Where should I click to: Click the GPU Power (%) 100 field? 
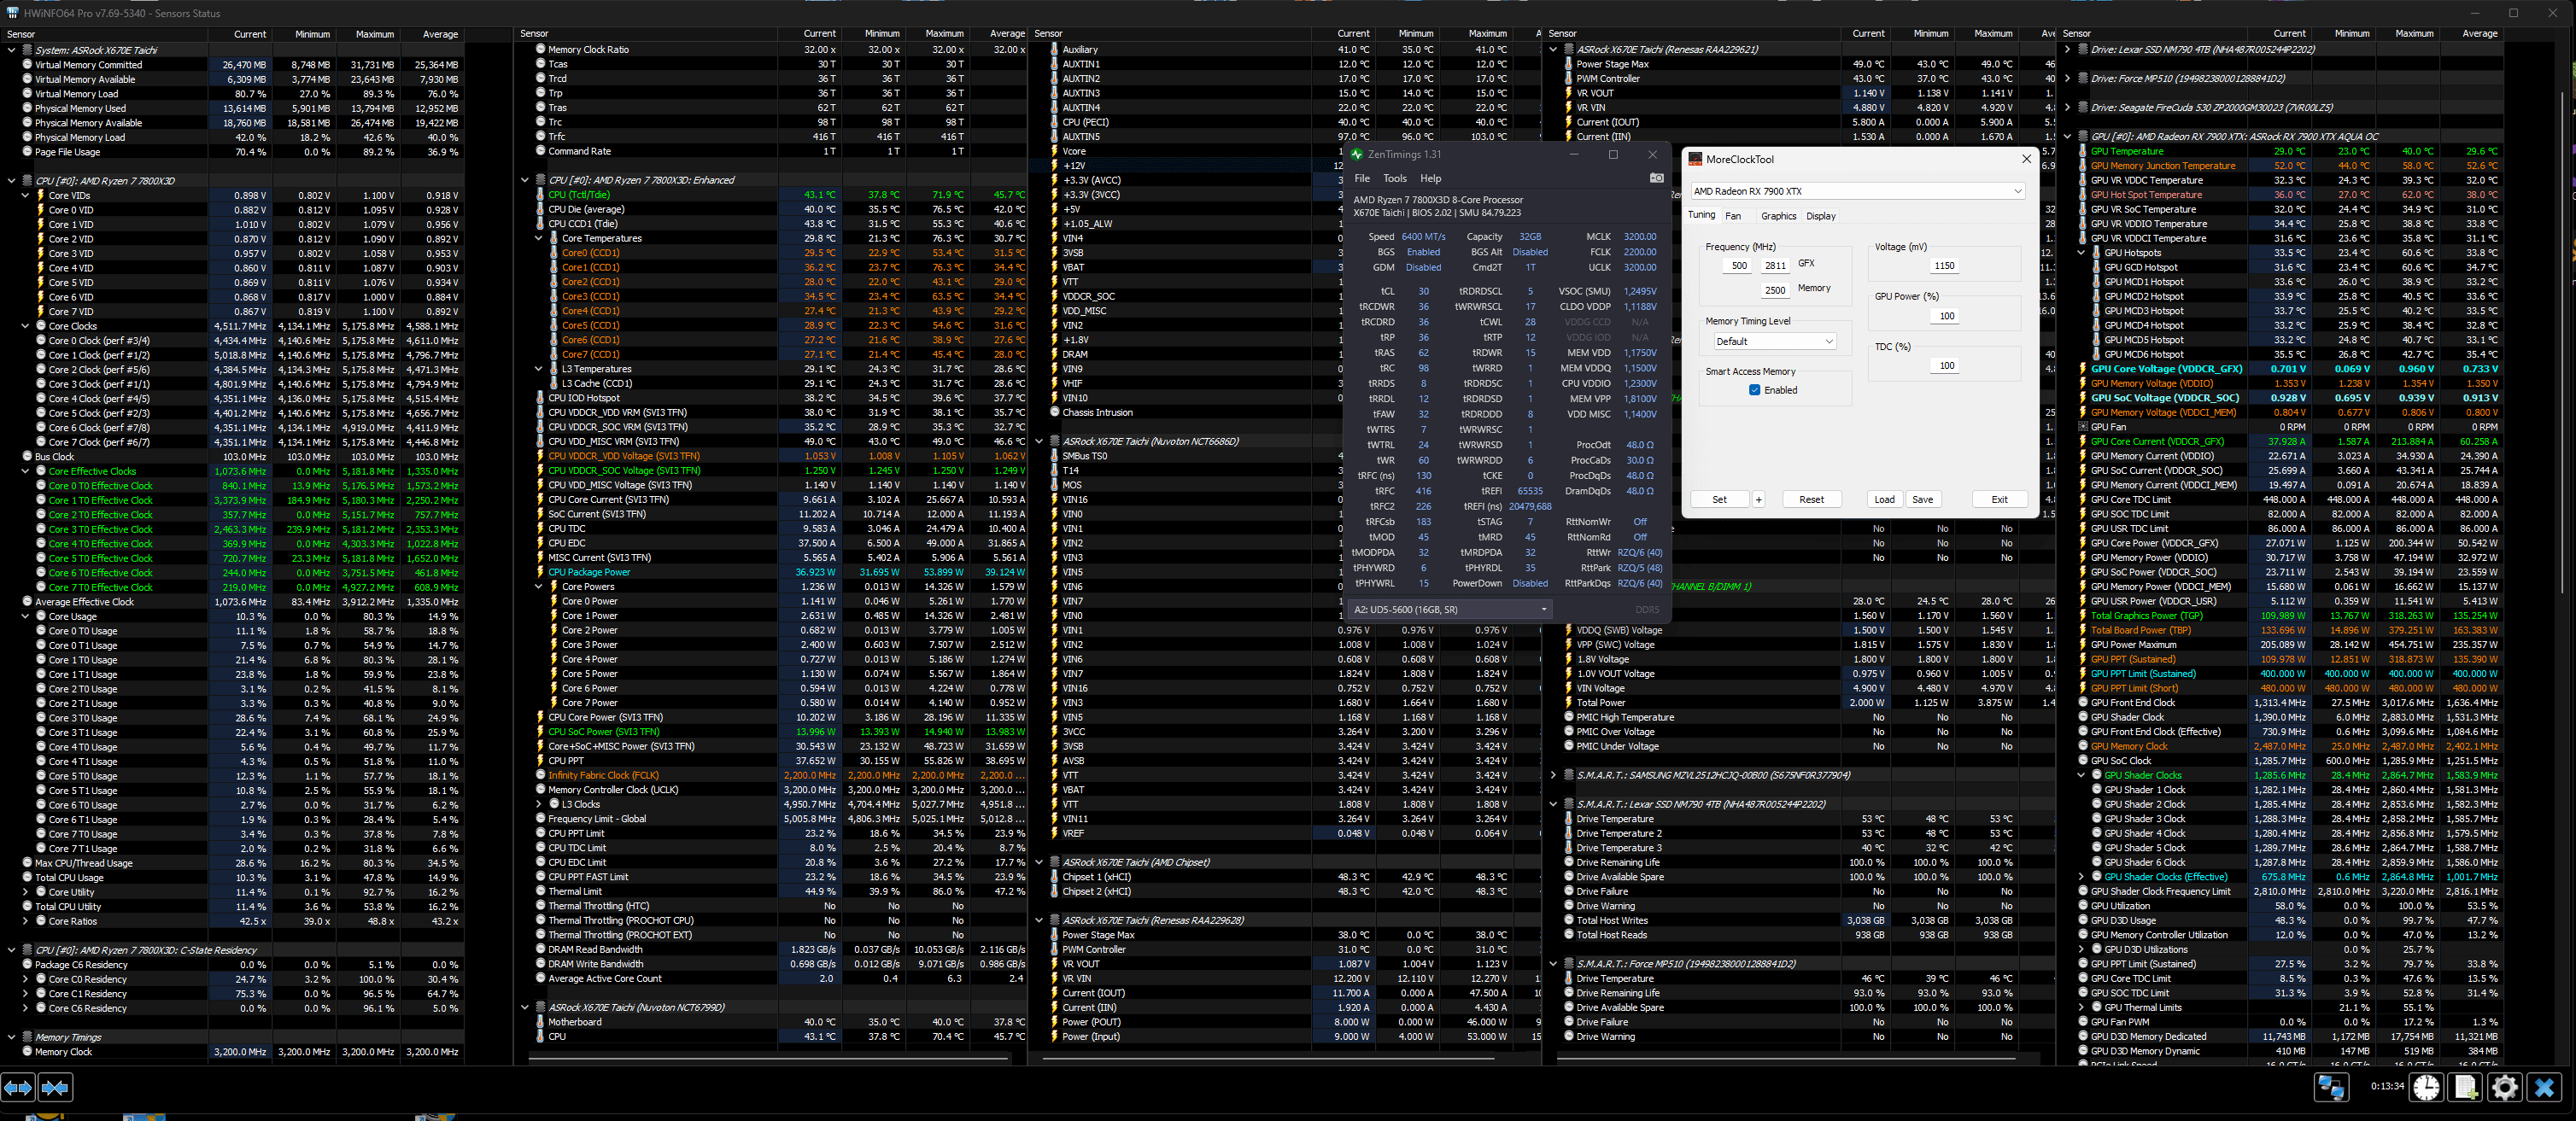point(1946,316)
